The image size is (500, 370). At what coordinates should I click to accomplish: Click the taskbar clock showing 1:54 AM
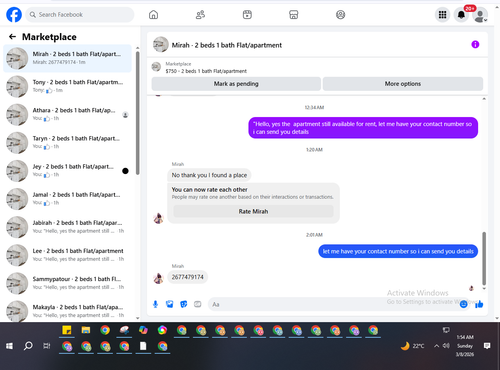[465, 346]
